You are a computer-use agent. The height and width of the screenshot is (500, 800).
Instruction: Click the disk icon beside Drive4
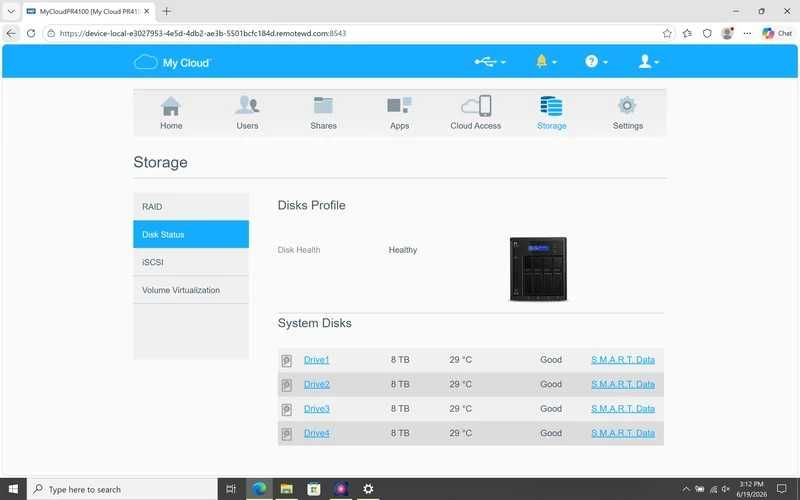287,434
